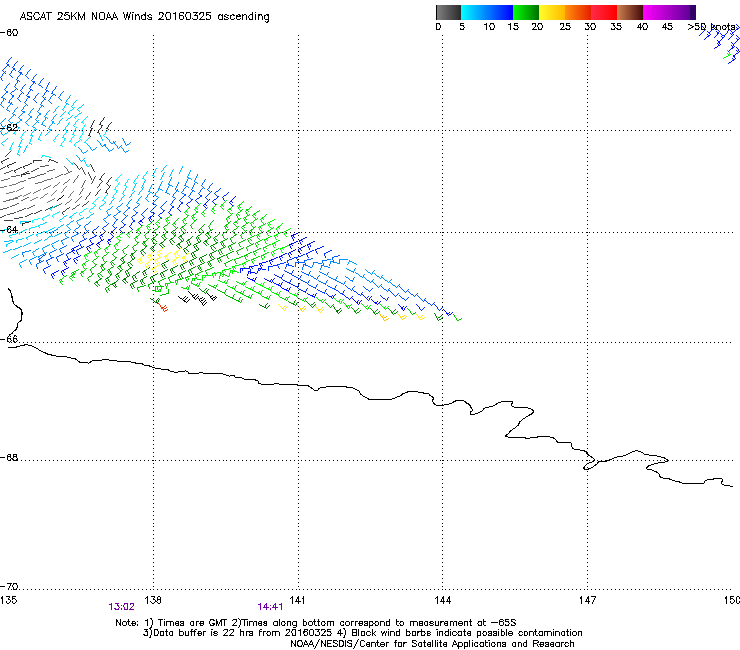
Task: Click the longitude label '138'
Action: pos(153,600)
